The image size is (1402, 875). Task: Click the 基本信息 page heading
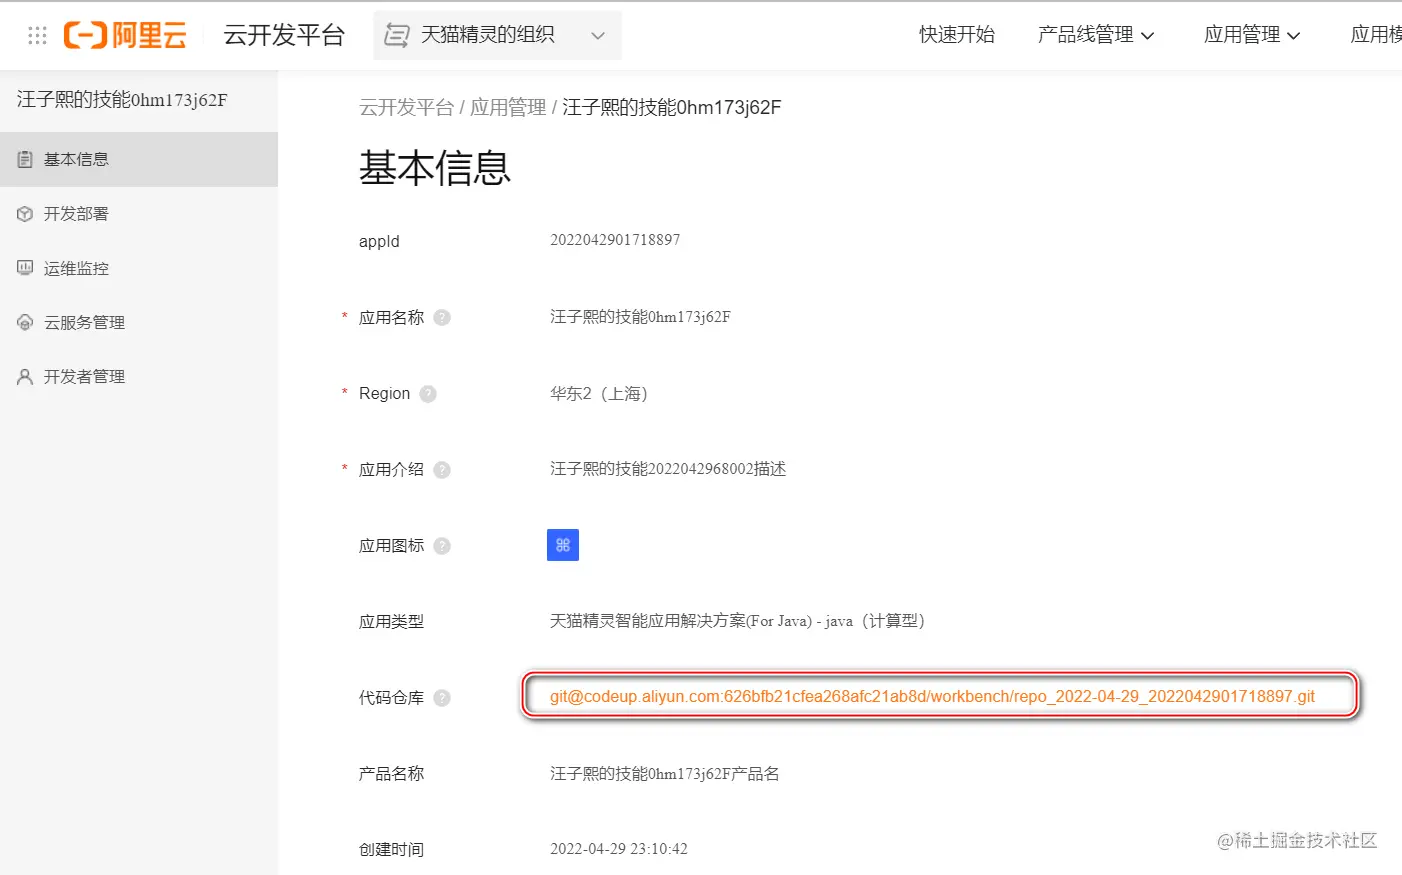[x=435, y=168]
